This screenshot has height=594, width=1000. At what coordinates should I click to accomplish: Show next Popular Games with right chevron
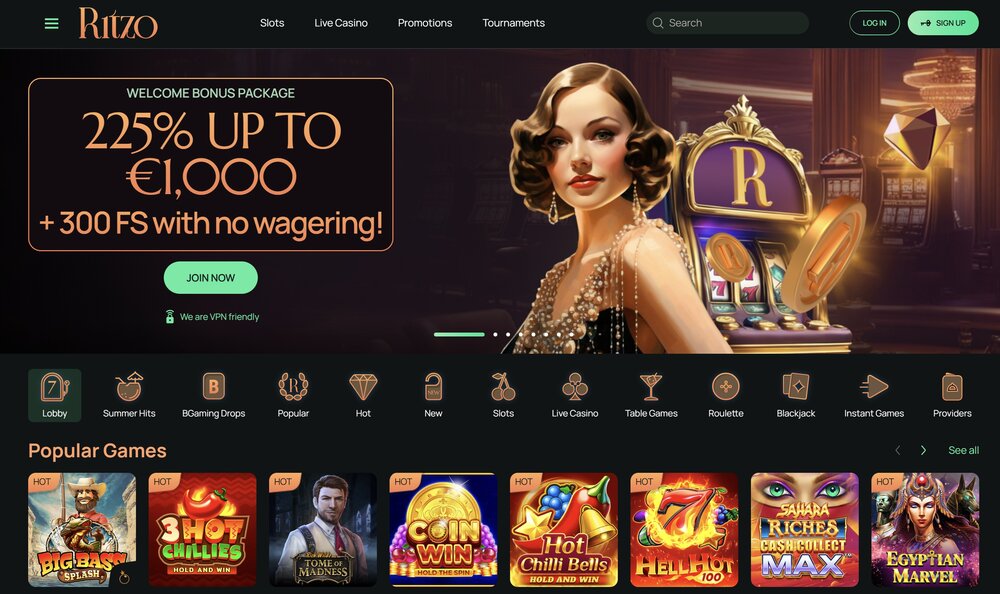point(923,450)
